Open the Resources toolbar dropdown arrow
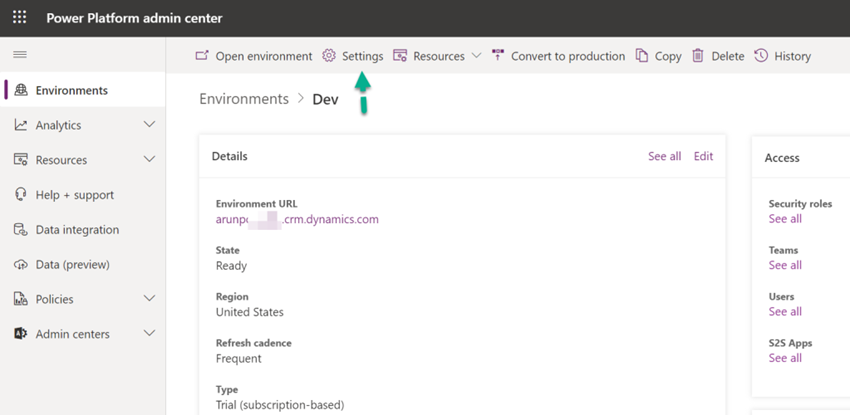 476,56
